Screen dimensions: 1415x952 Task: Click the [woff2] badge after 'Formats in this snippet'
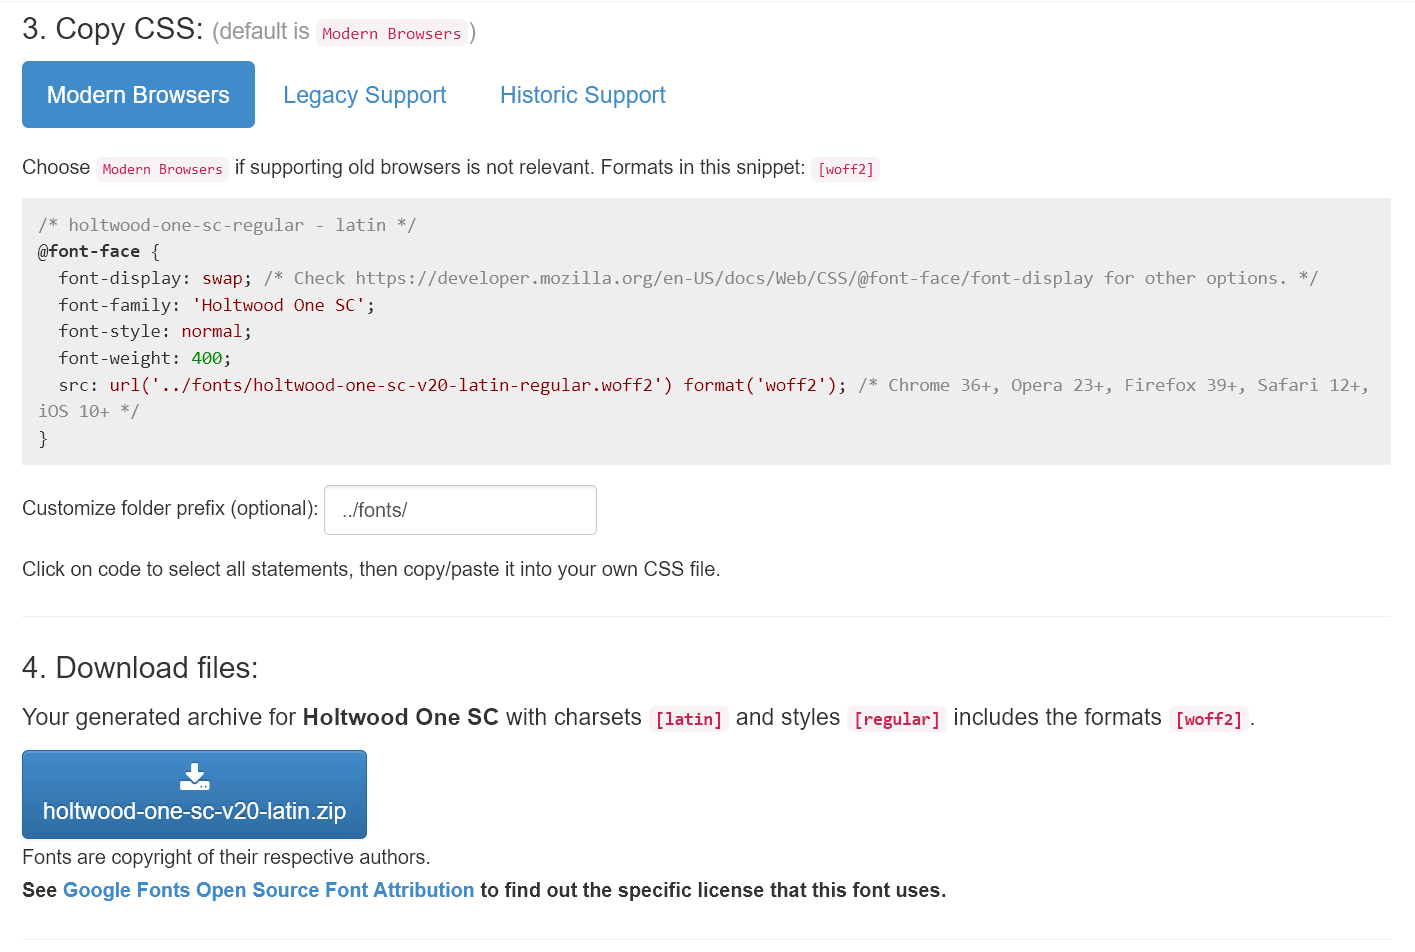845,169
